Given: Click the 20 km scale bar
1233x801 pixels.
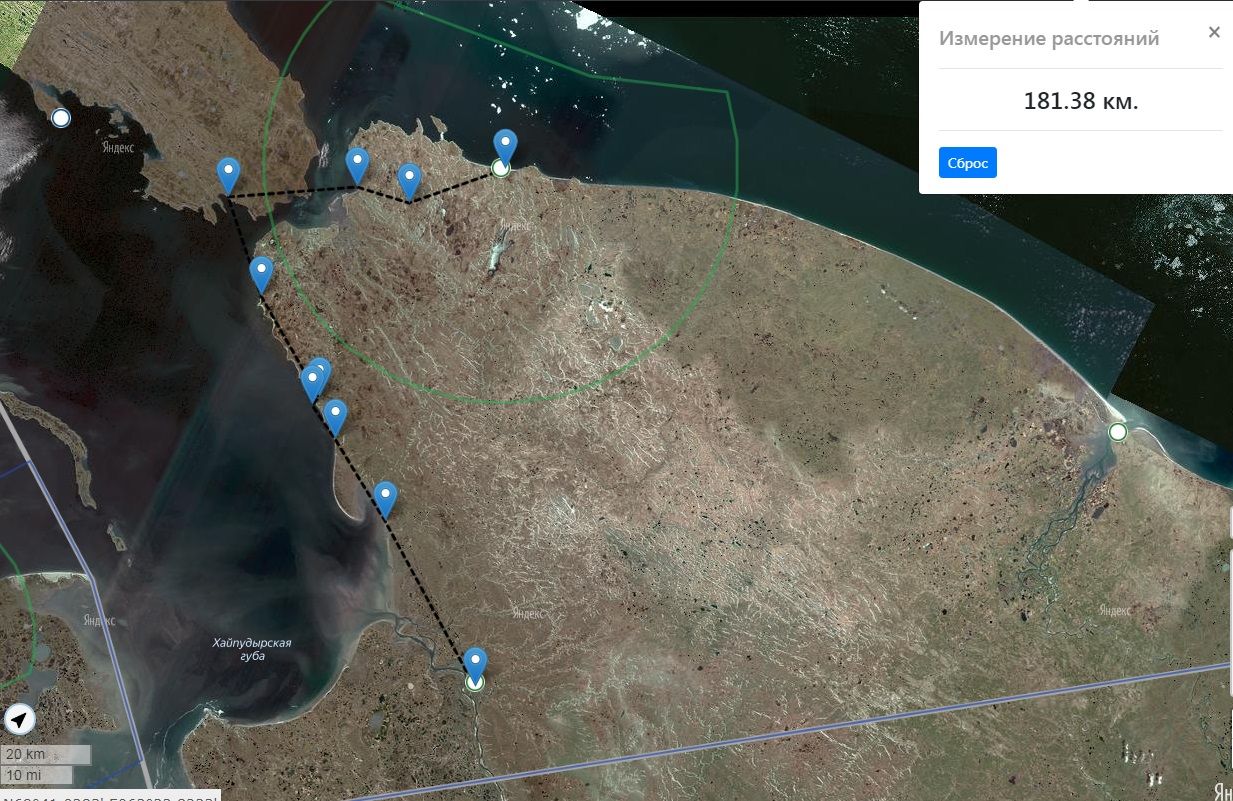Looking at the screenshot, I should pos(46,754).
